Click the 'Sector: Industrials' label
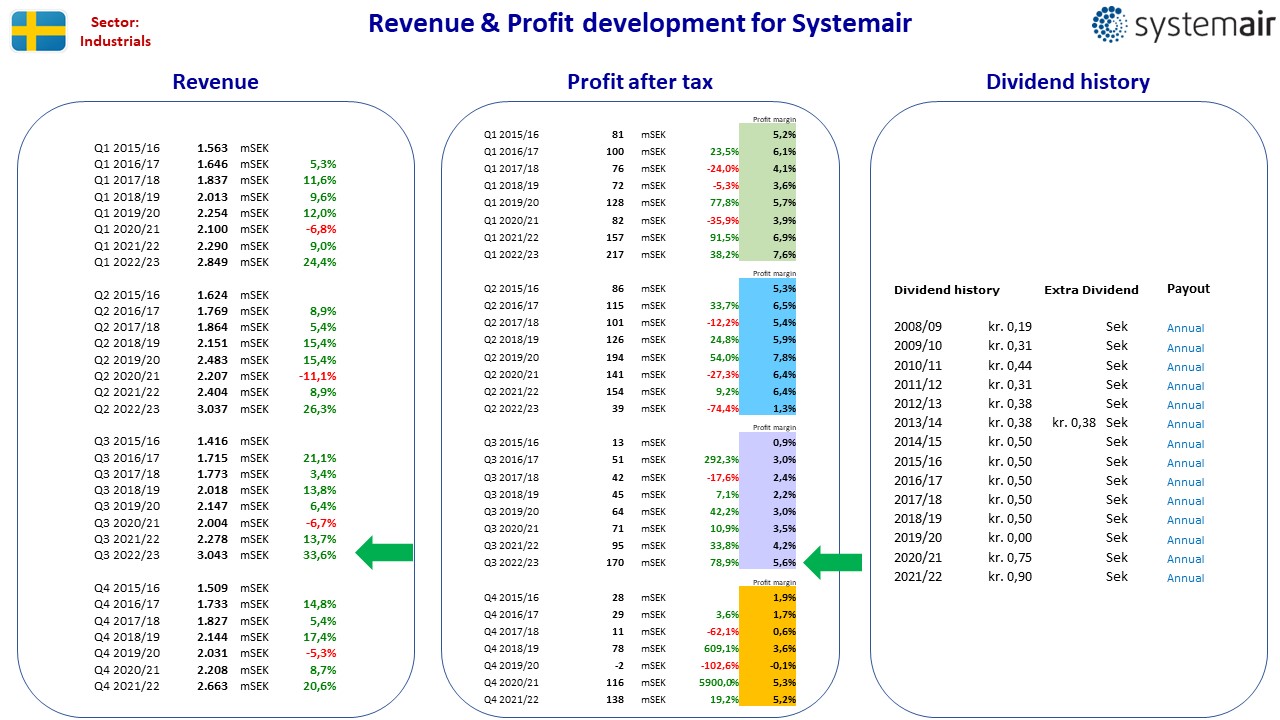This screenshot has width=1280, height=720. pyautogui.click(x=116, y=32)
